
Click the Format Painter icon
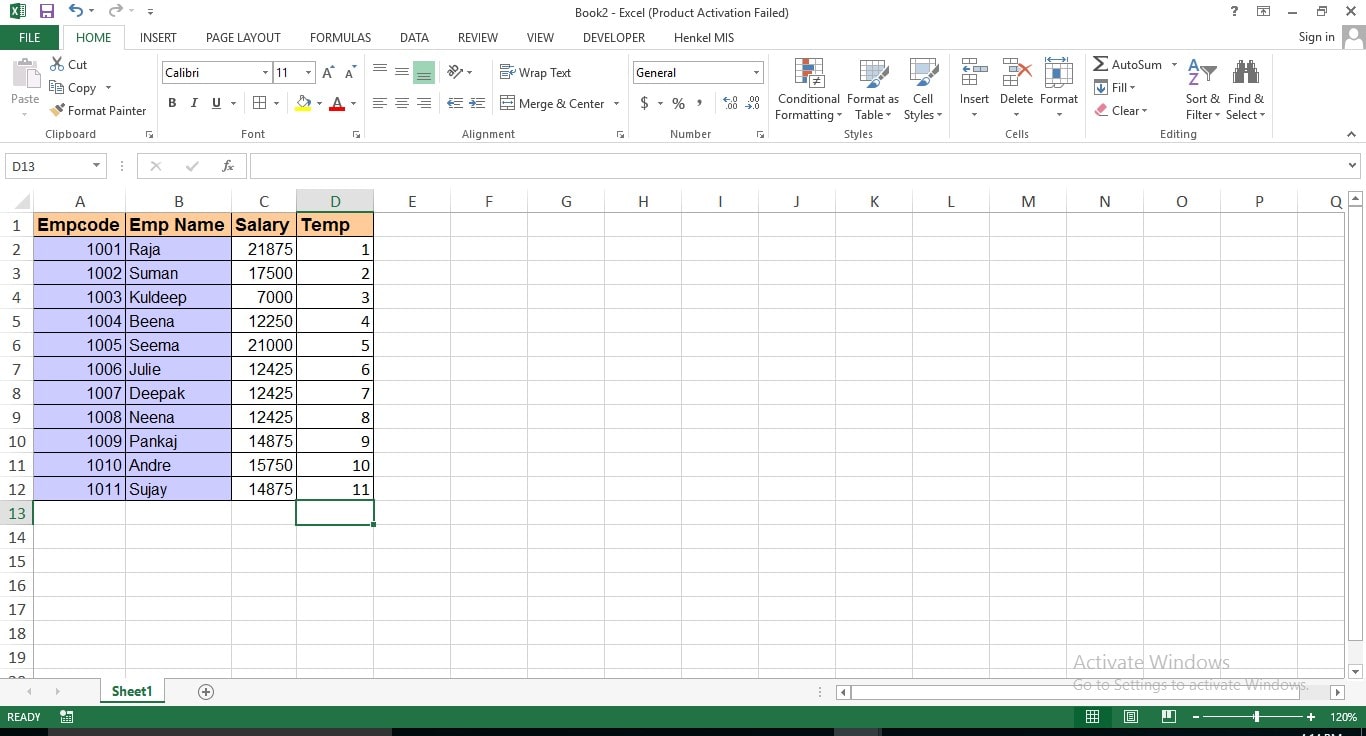pyautogui.click(x=58, y=111)
